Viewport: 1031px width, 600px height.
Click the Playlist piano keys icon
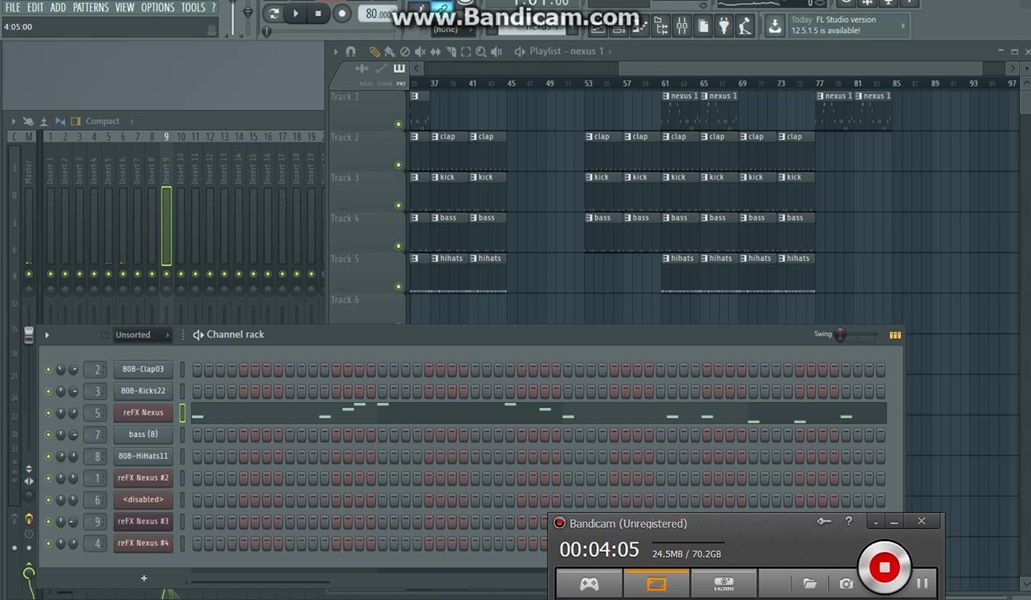[399, 68]
